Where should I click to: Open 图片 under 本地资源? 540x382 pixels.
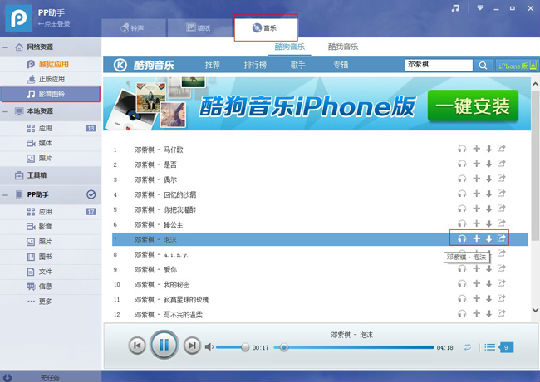pos(50,158)
